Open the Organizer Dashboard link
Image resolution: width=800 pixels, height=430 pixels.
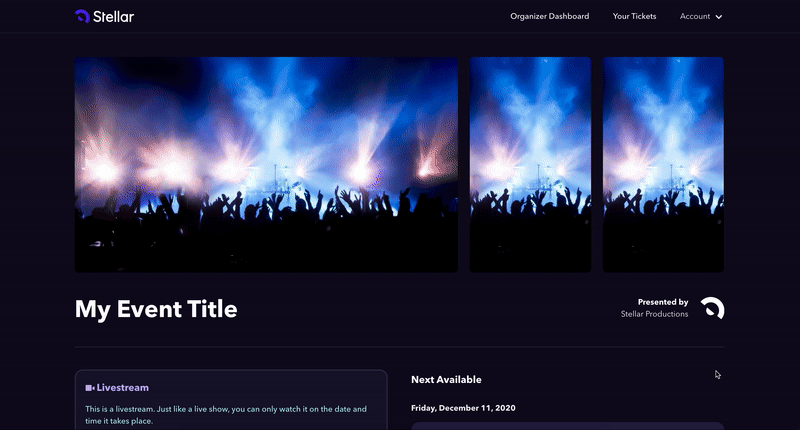tap(549, 16)
